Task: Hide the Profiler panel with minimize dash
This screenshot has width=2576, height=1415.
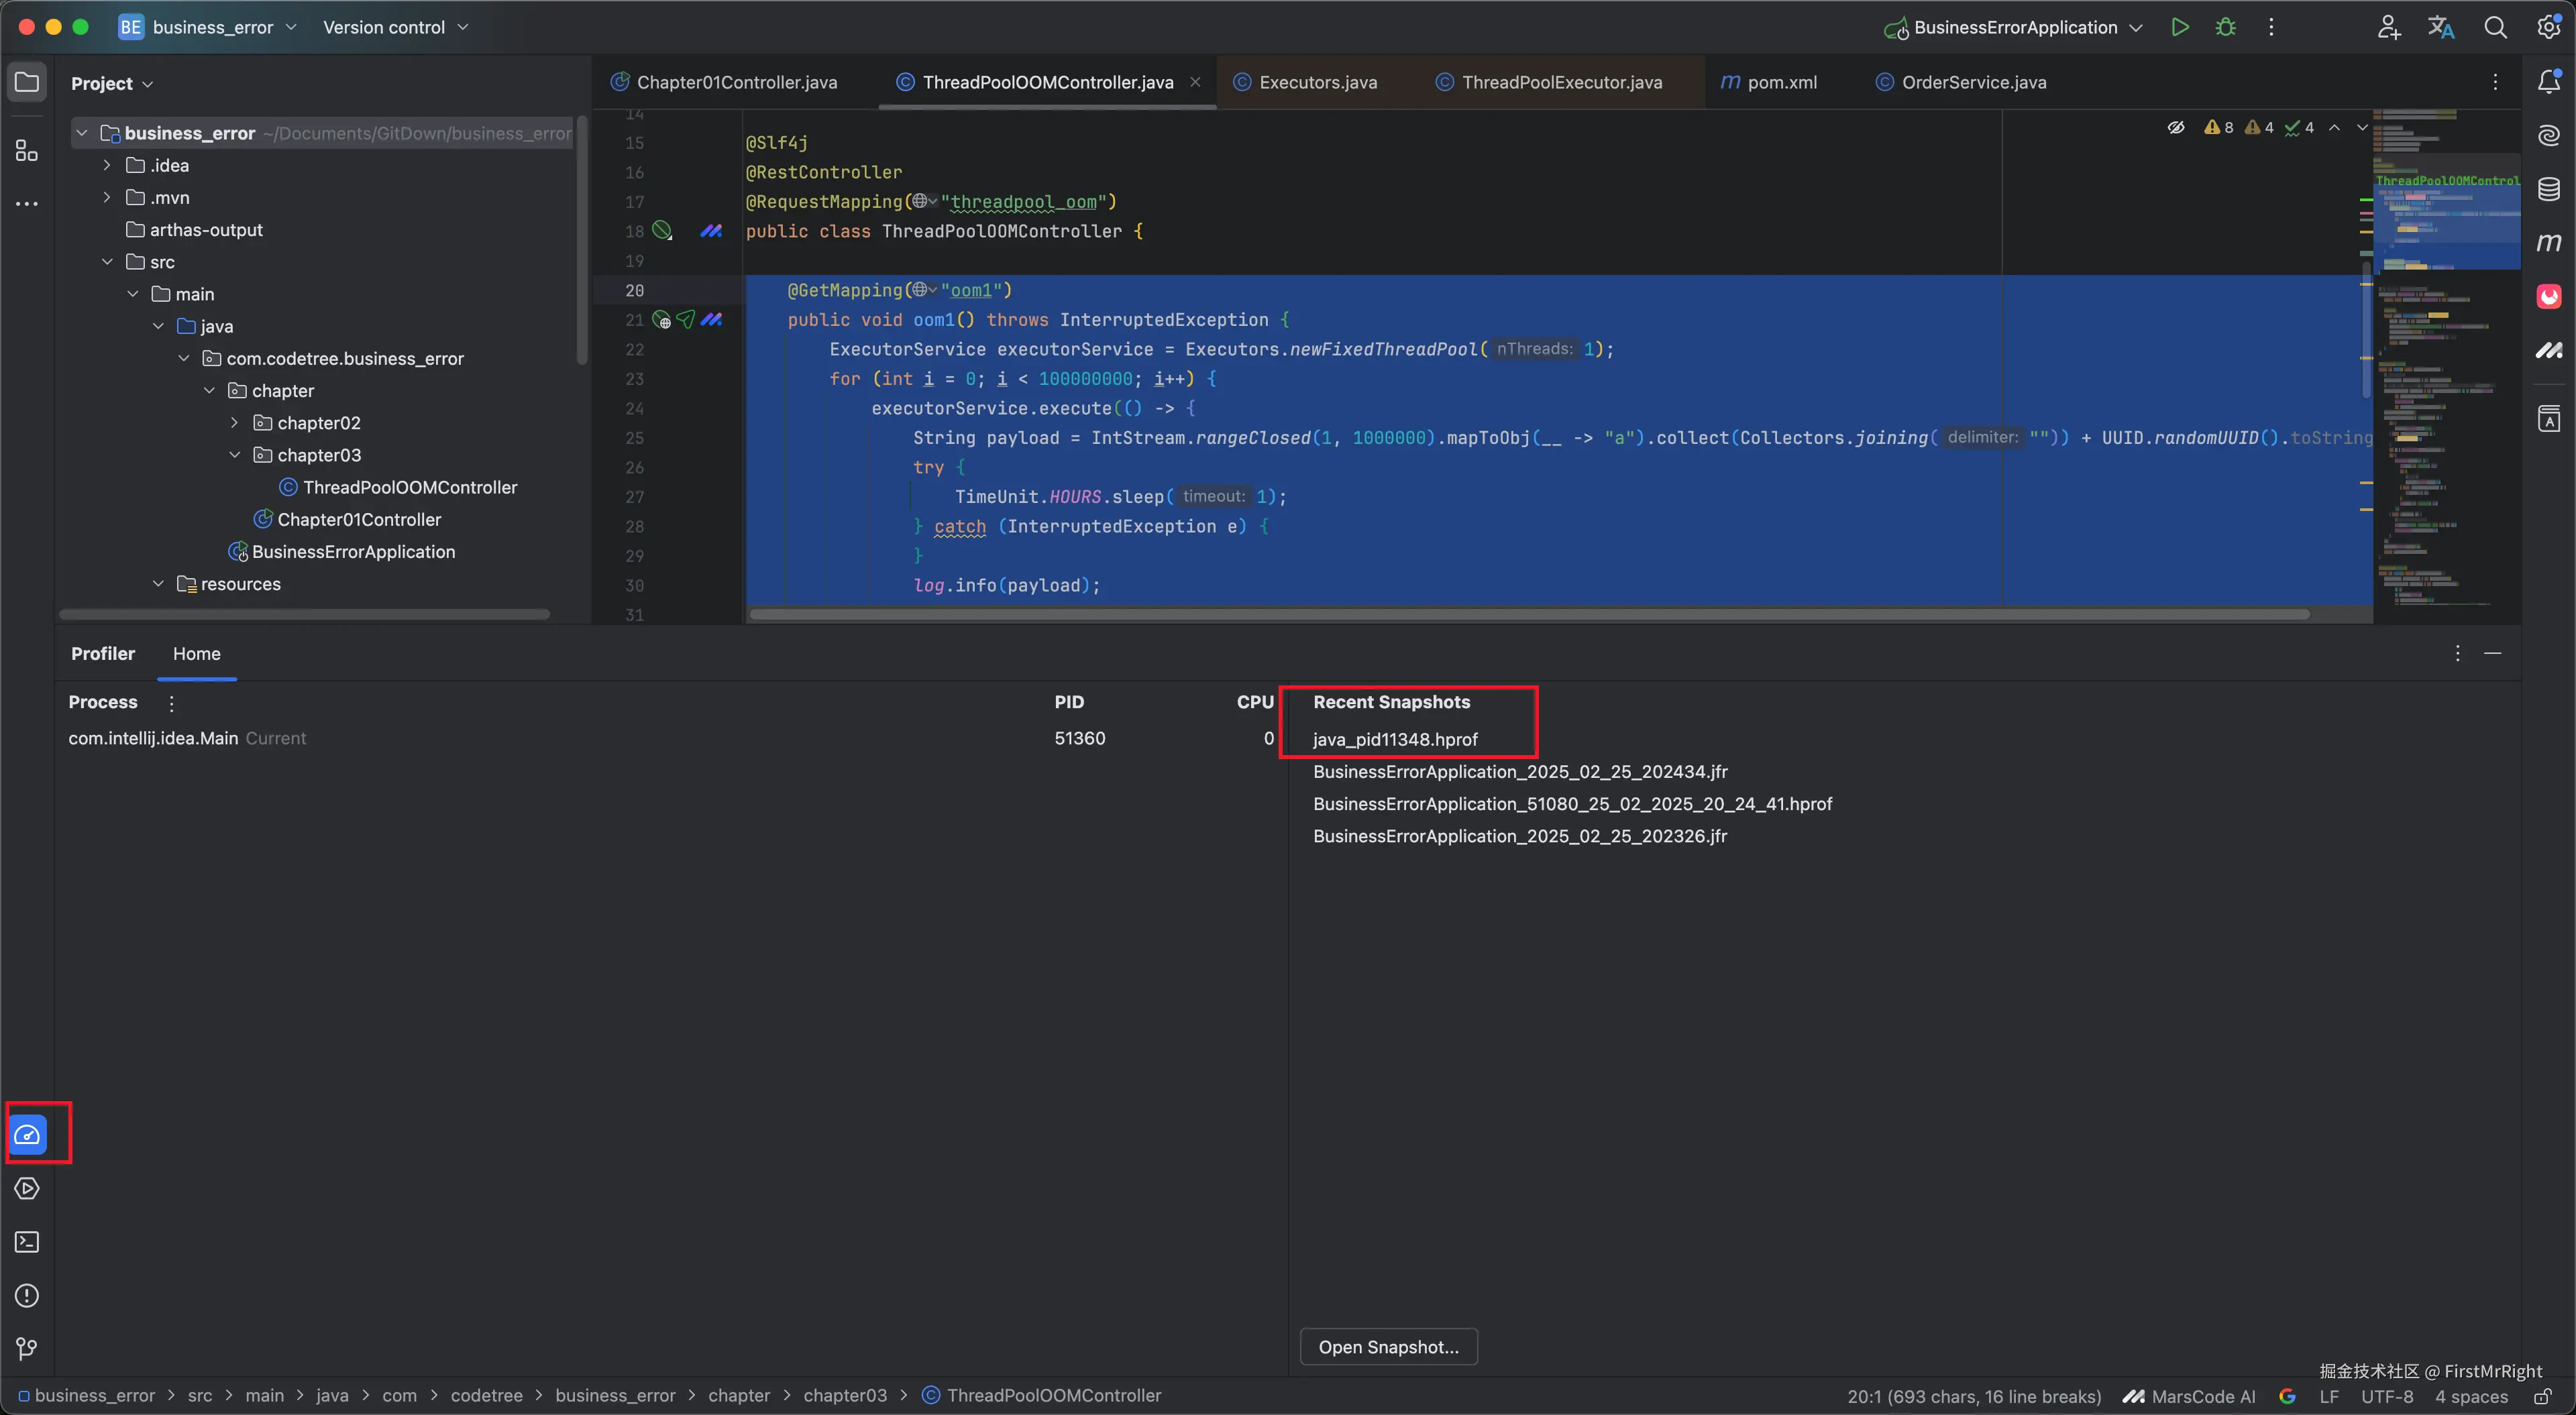Action: click(x=2493, y=653)
